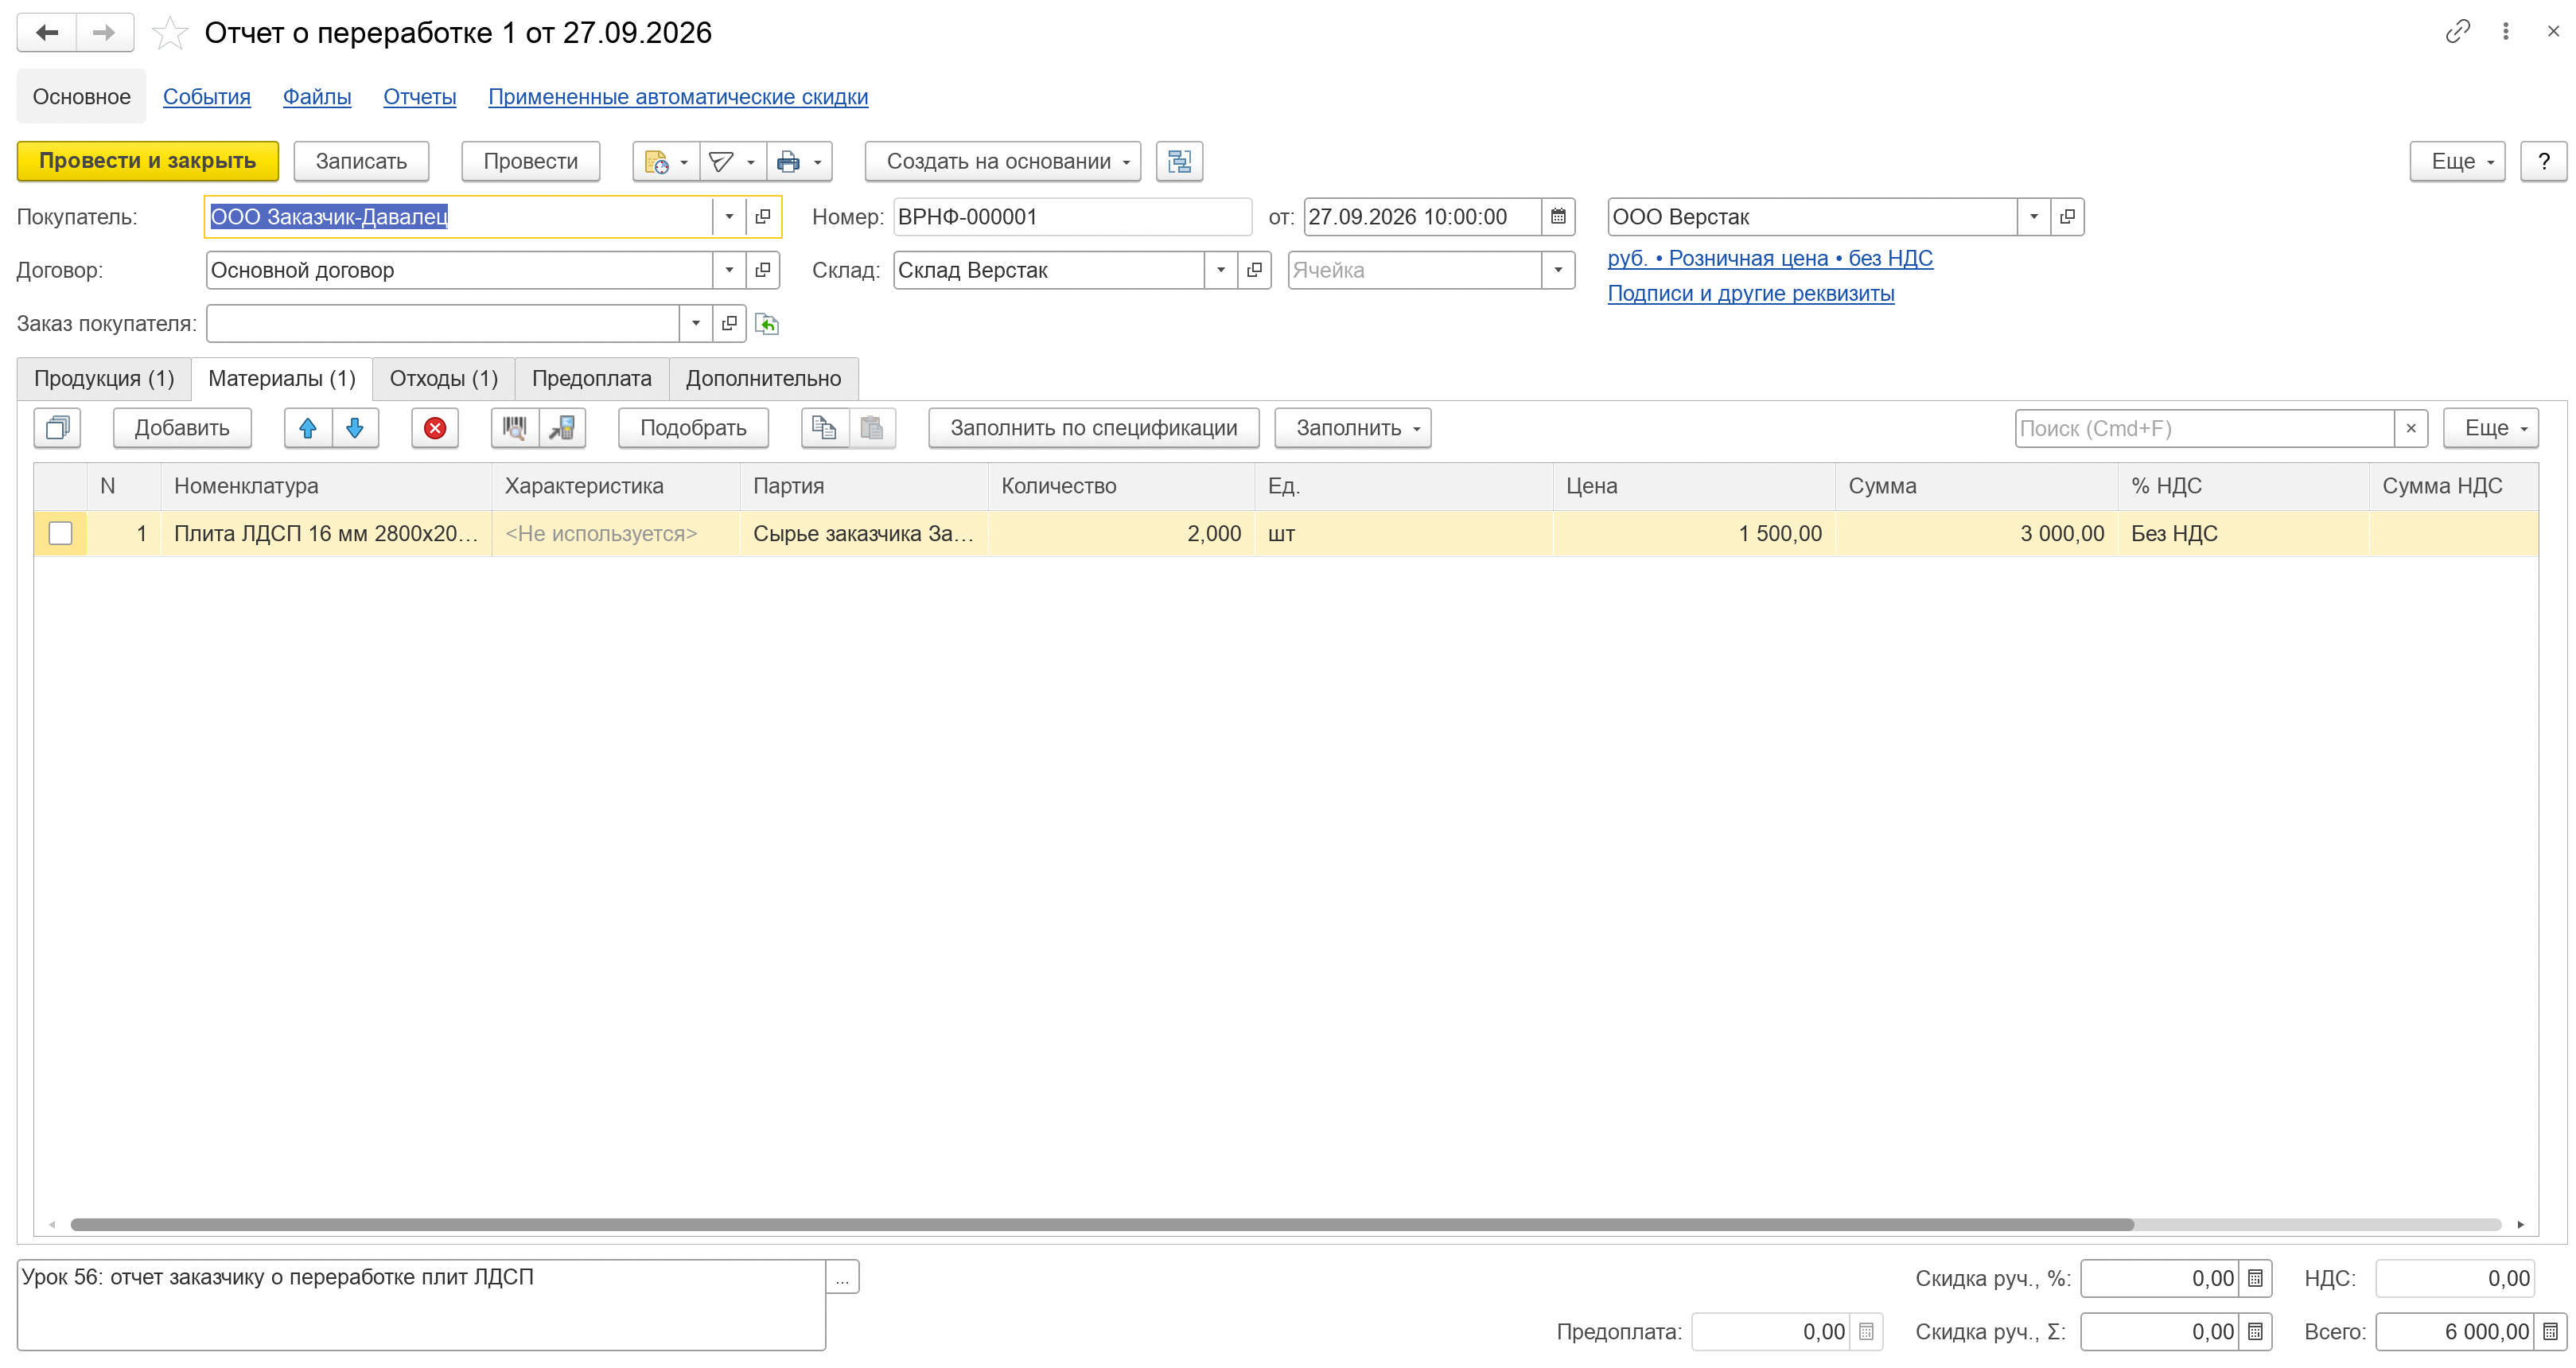Copy rows to clipboard icon
The width and height of the screenshot is (2576, 1368).
(825, 428)
